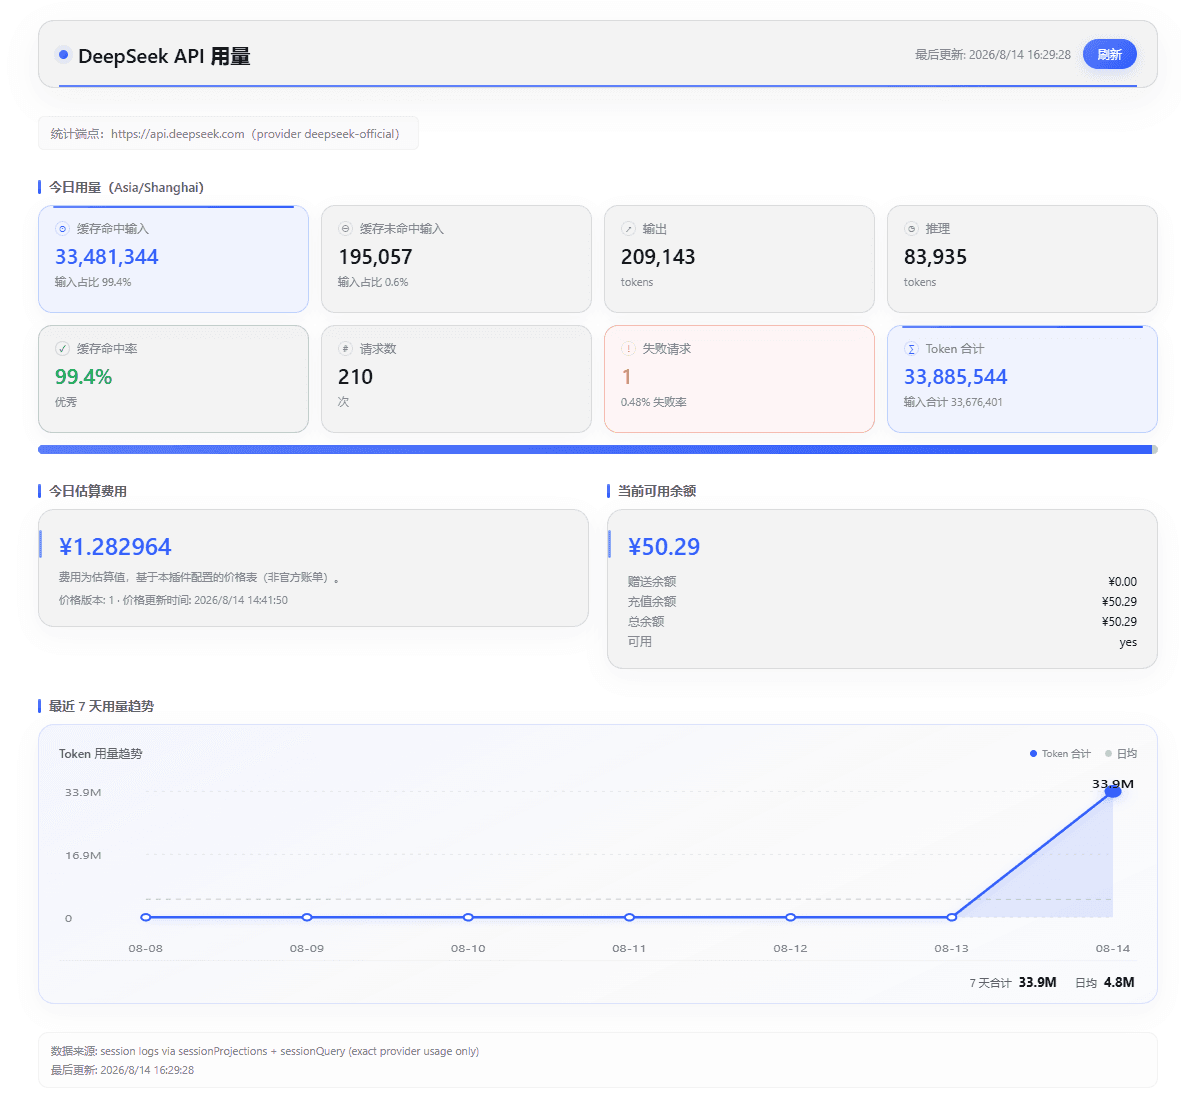The image size is (1181, 1099).
Task: Click the 缓存命中输入 card icon
Action: click(63, 229)
